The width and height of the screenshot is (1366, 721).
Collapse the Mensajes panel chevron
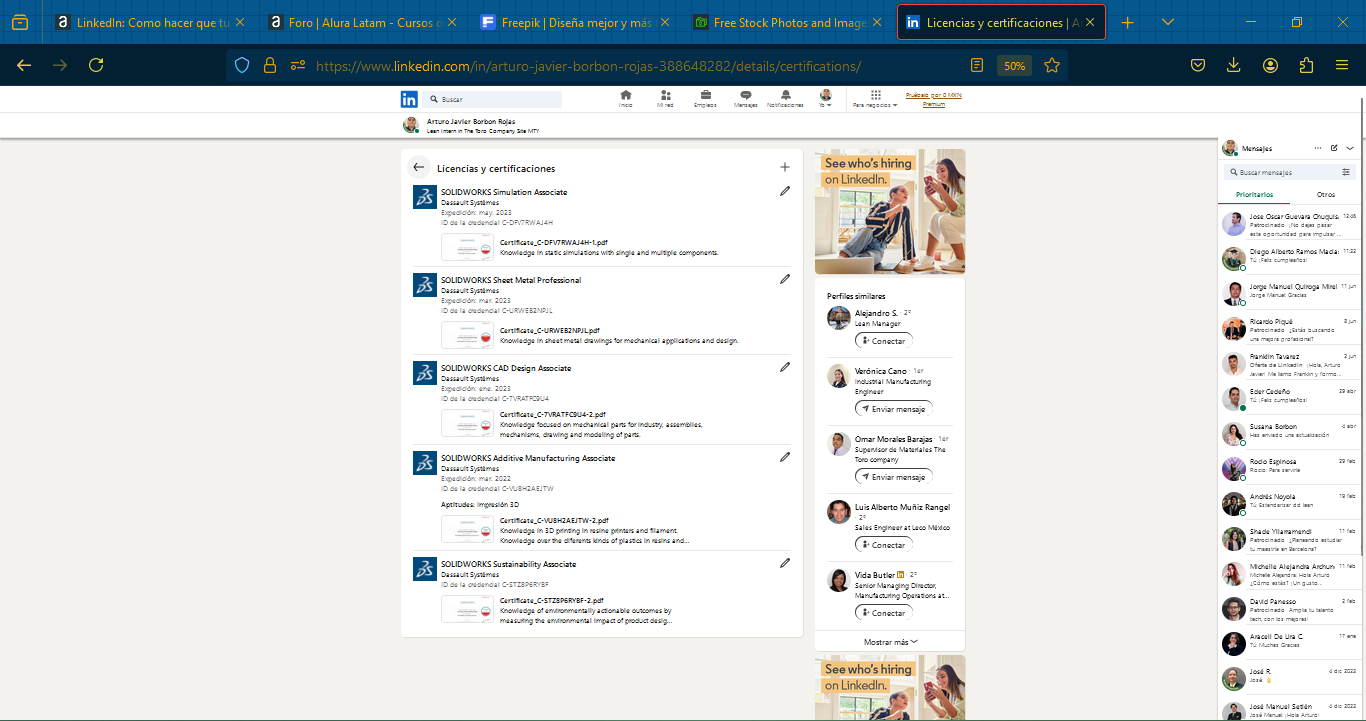tap(1350, 148)
